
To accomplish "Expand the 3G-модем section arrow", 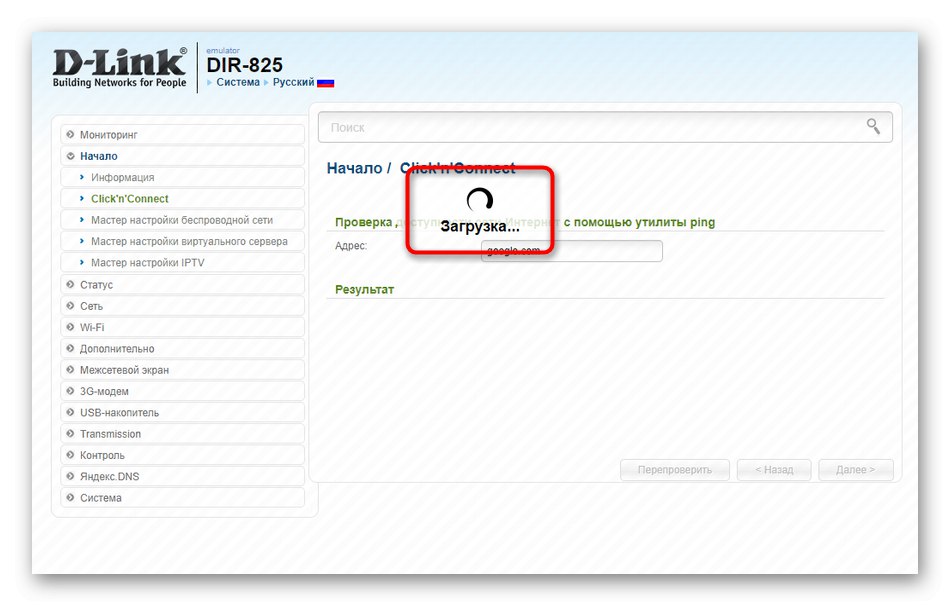I will point(70,391).
